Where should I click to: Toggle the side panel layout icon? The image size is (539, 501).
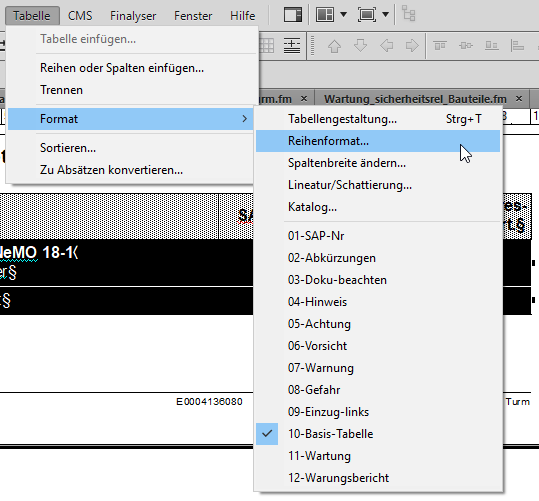pyautogui.click(x=293, y=15)
